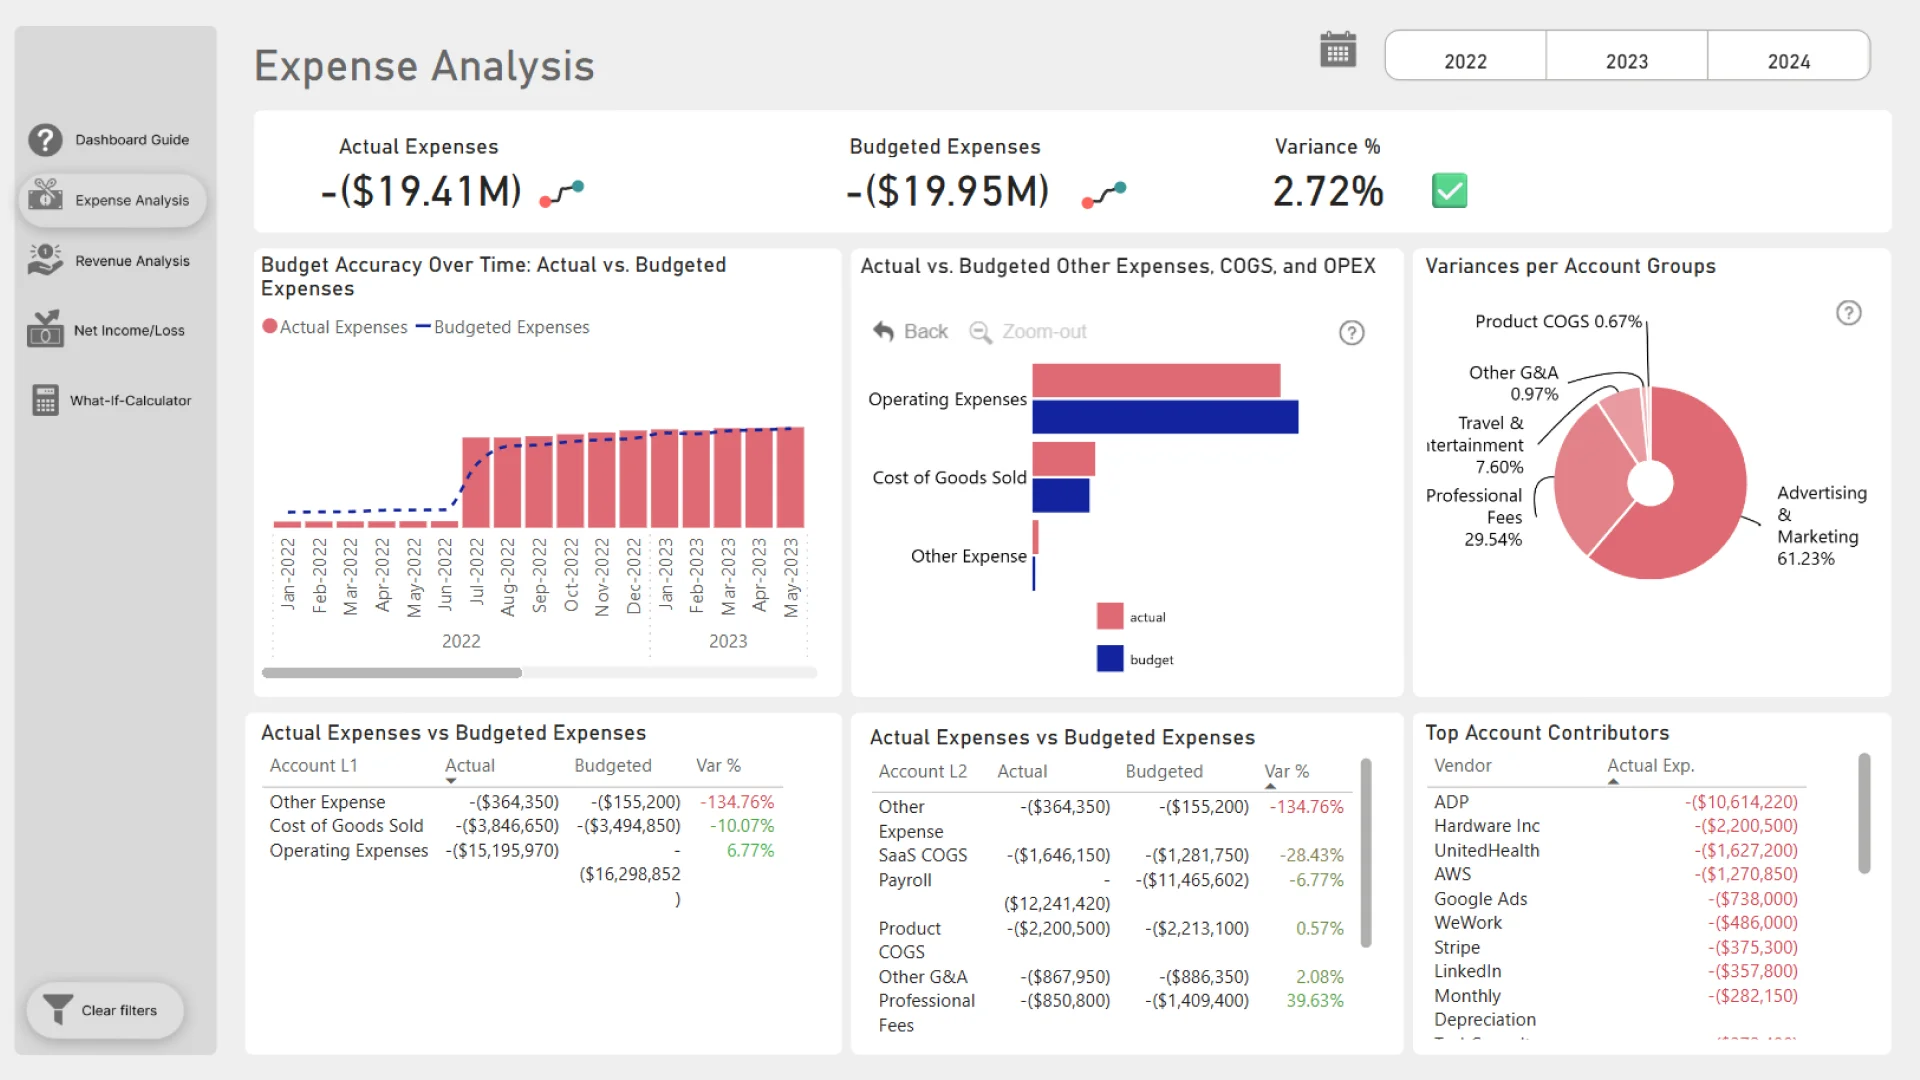Screen dimensions: 1920x1080
Task: Click the calendar icon beside year selector
Action: 1337,50
